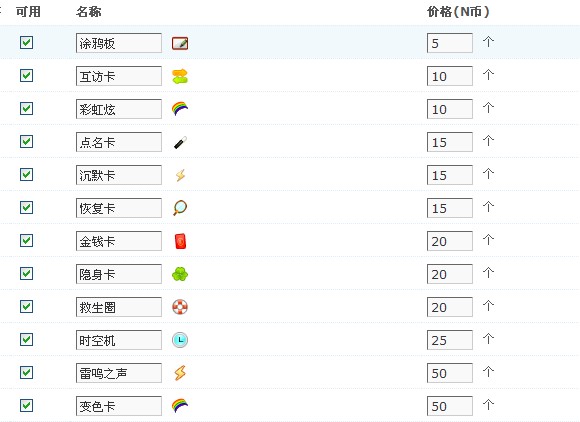Click the 涂鸦板 drawing board icon

180,43
